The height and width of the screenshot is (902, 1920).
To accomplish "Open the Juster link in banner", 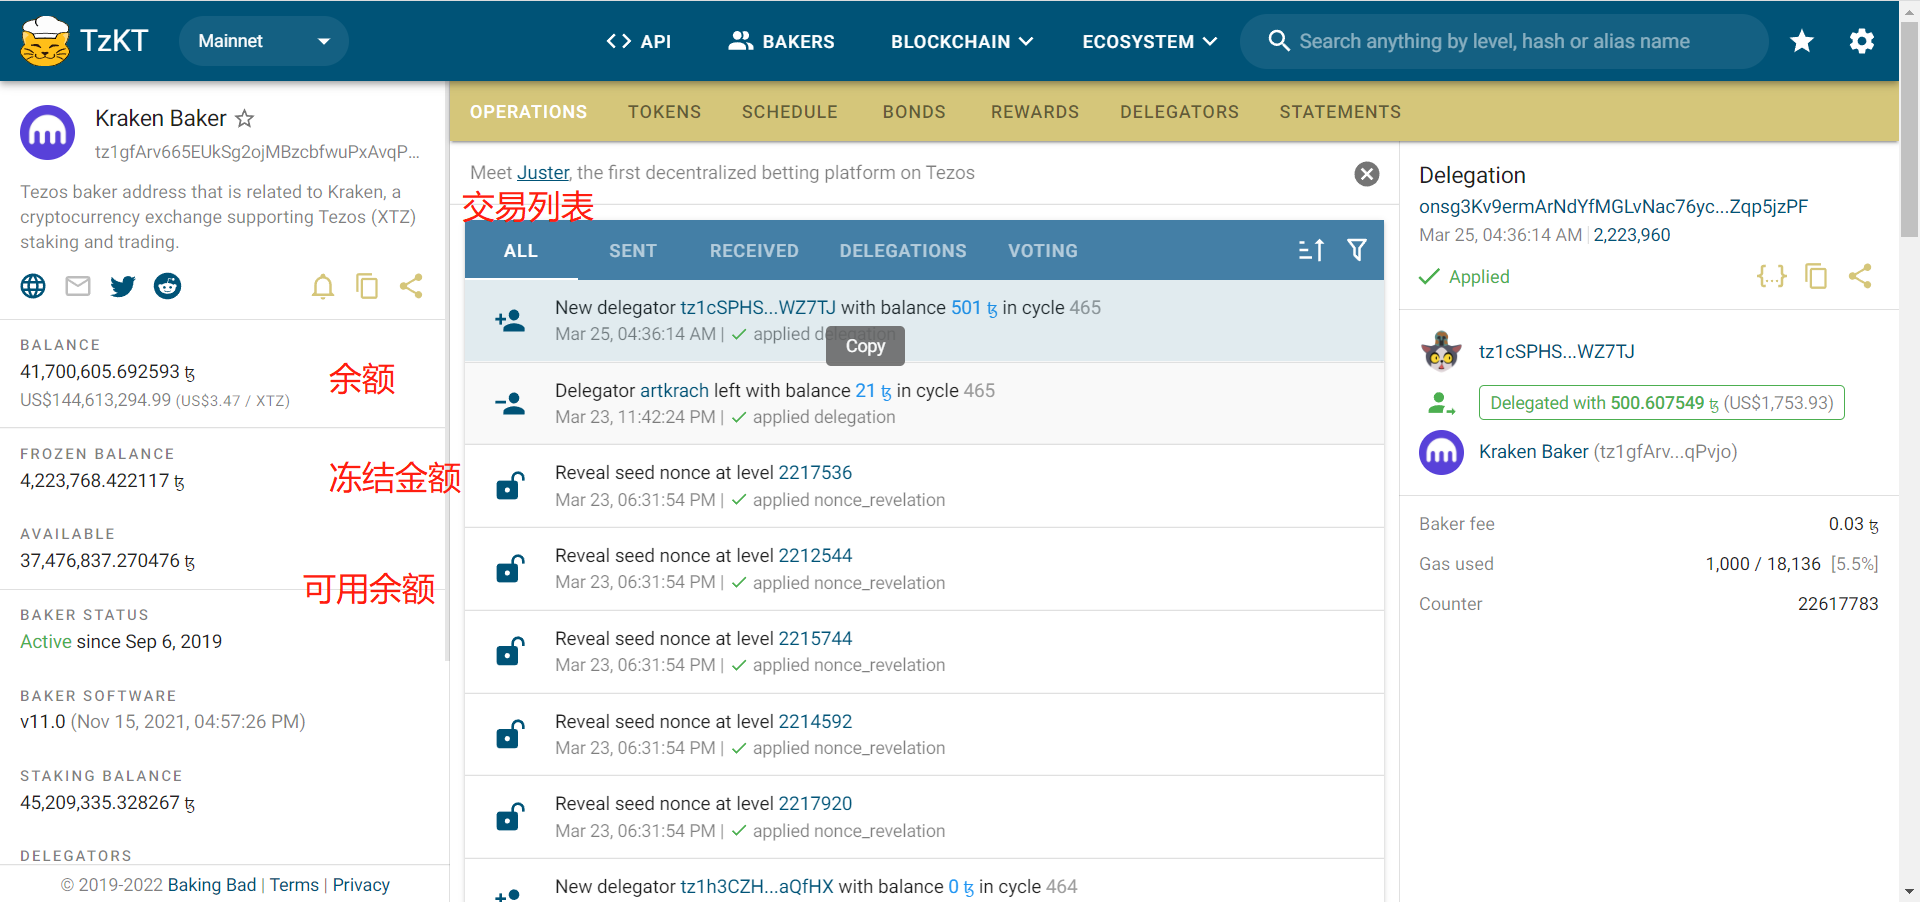I will [x=542, y=173].
